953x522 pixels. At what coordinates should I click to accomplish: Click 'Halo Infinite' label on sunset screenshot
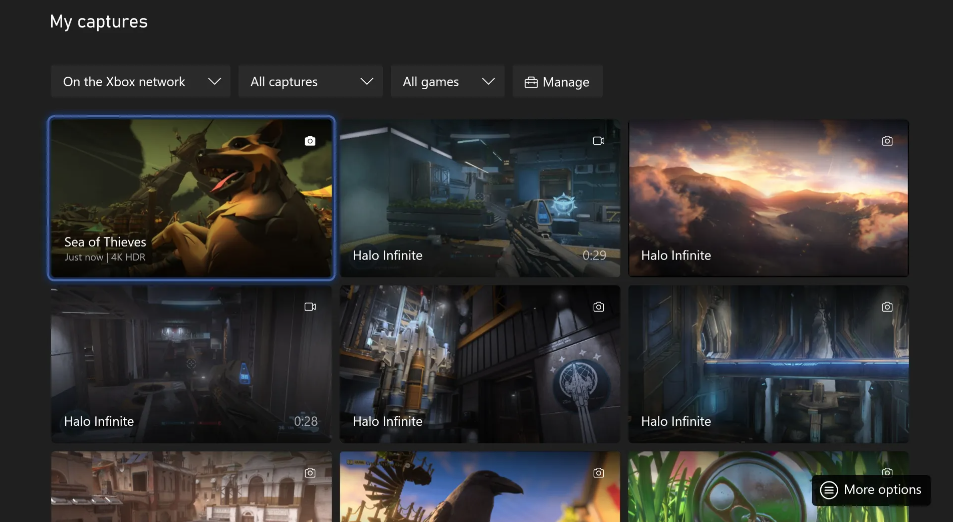click(x=676, y=255)
